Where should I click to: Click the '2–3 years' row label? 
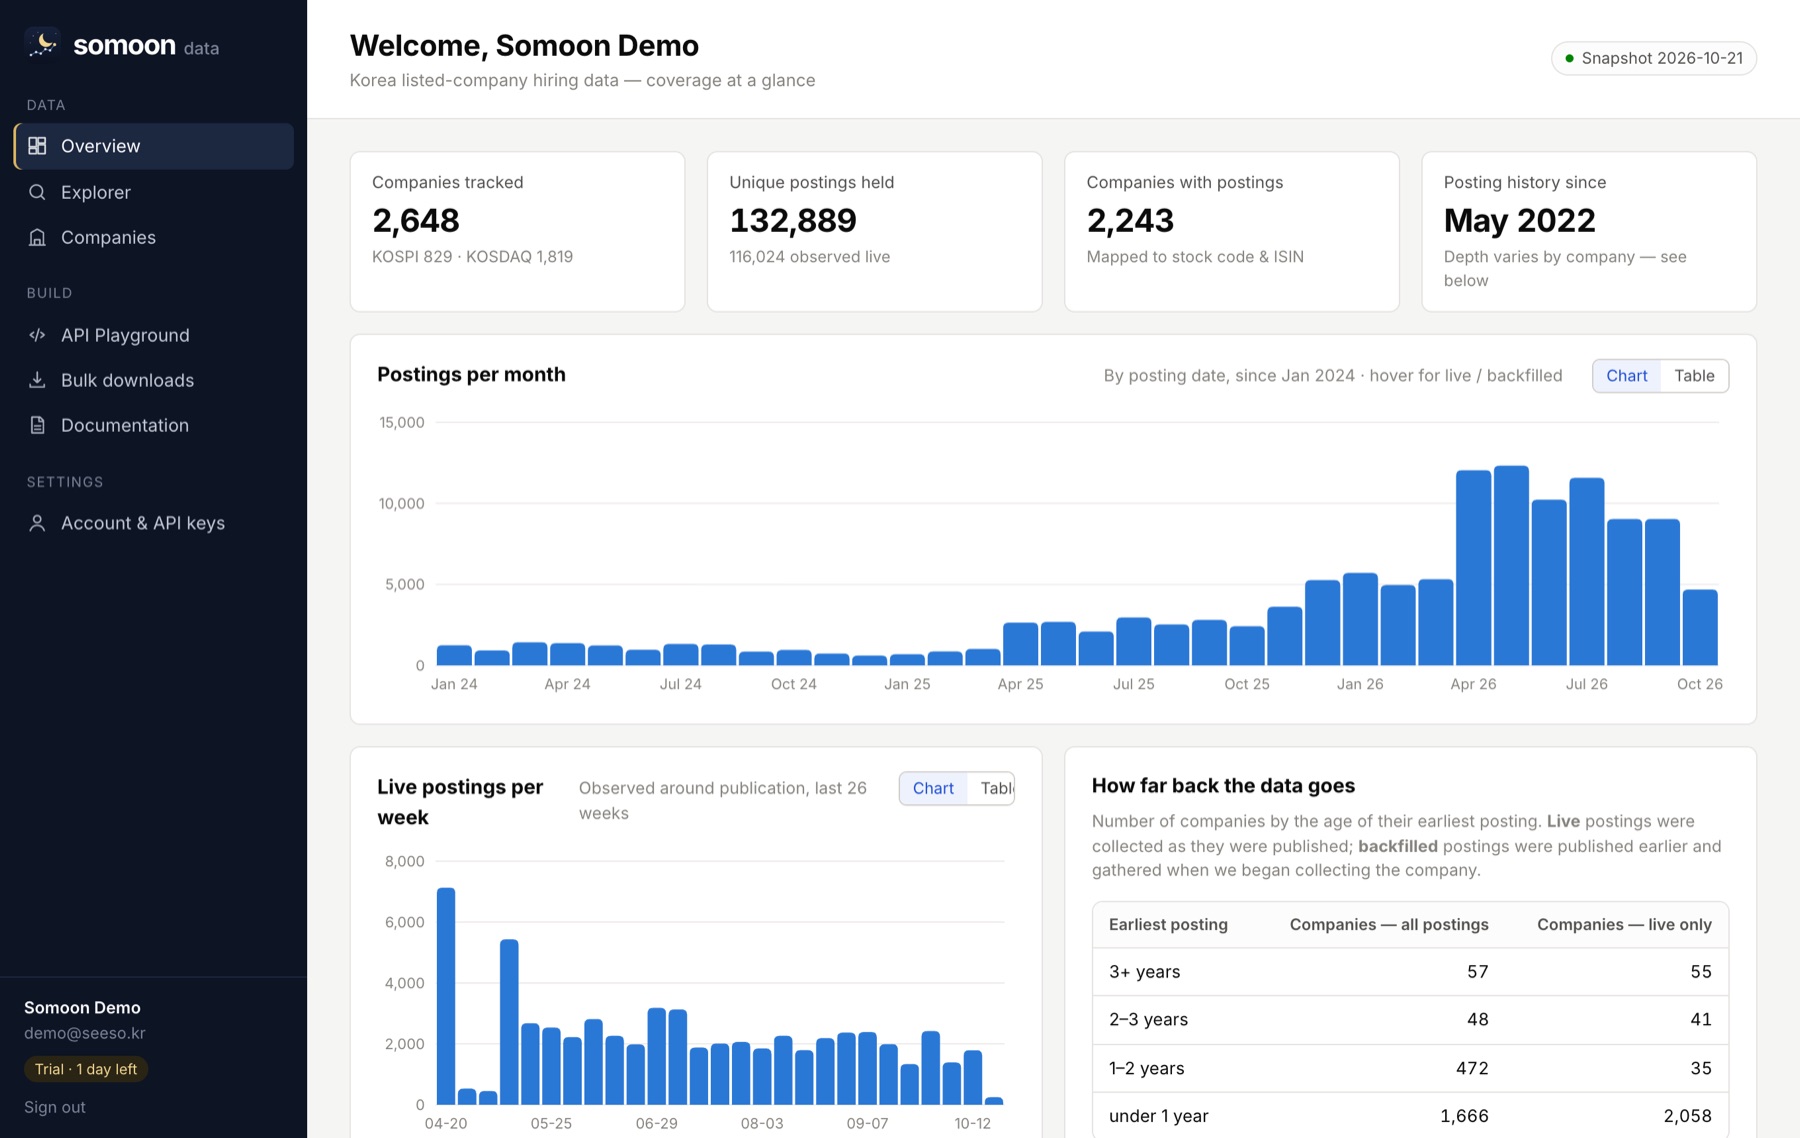click(1148, 1020)
